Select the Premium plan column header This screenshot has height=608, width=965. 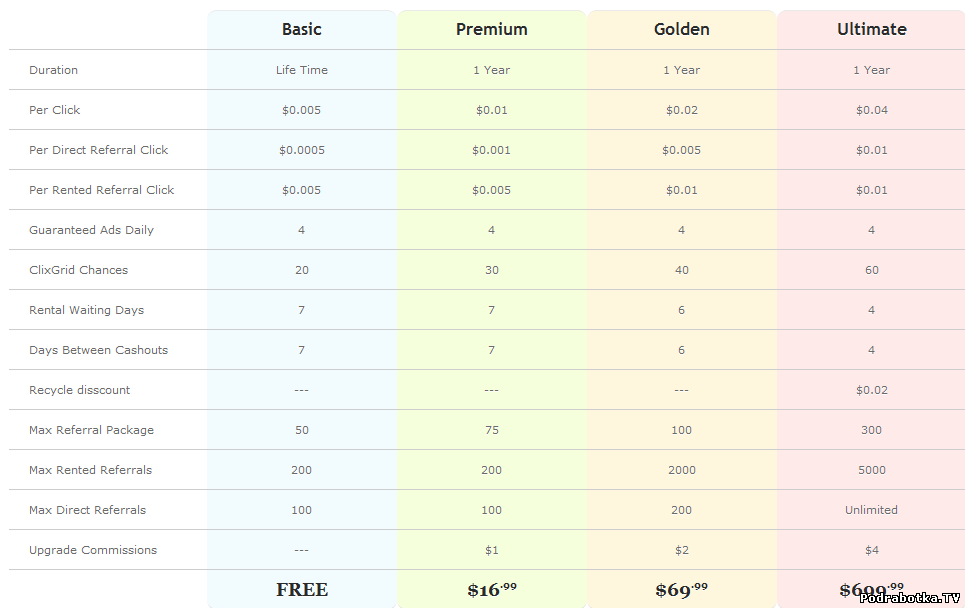[x=492, y=29]
